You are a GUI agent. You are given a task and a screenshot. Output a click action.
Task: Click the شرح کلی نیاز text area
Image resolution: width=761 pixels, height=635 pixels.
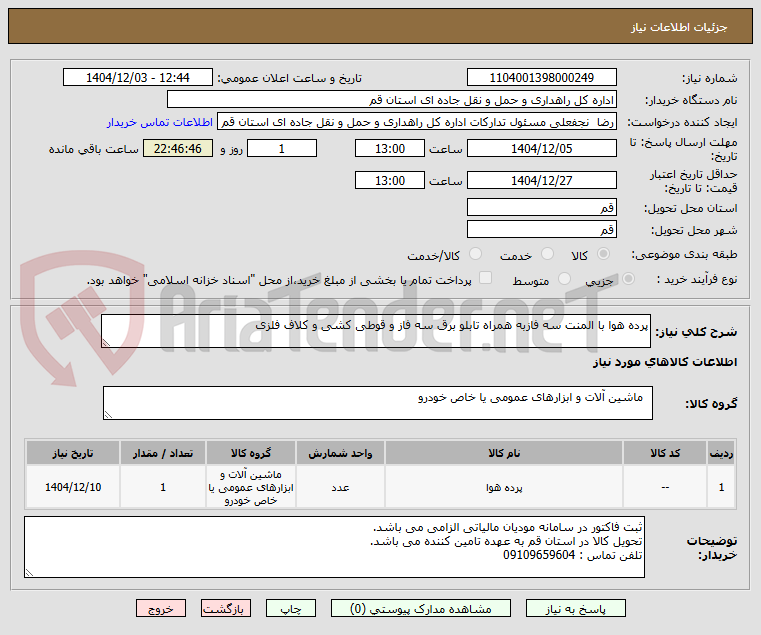[376, 331]
